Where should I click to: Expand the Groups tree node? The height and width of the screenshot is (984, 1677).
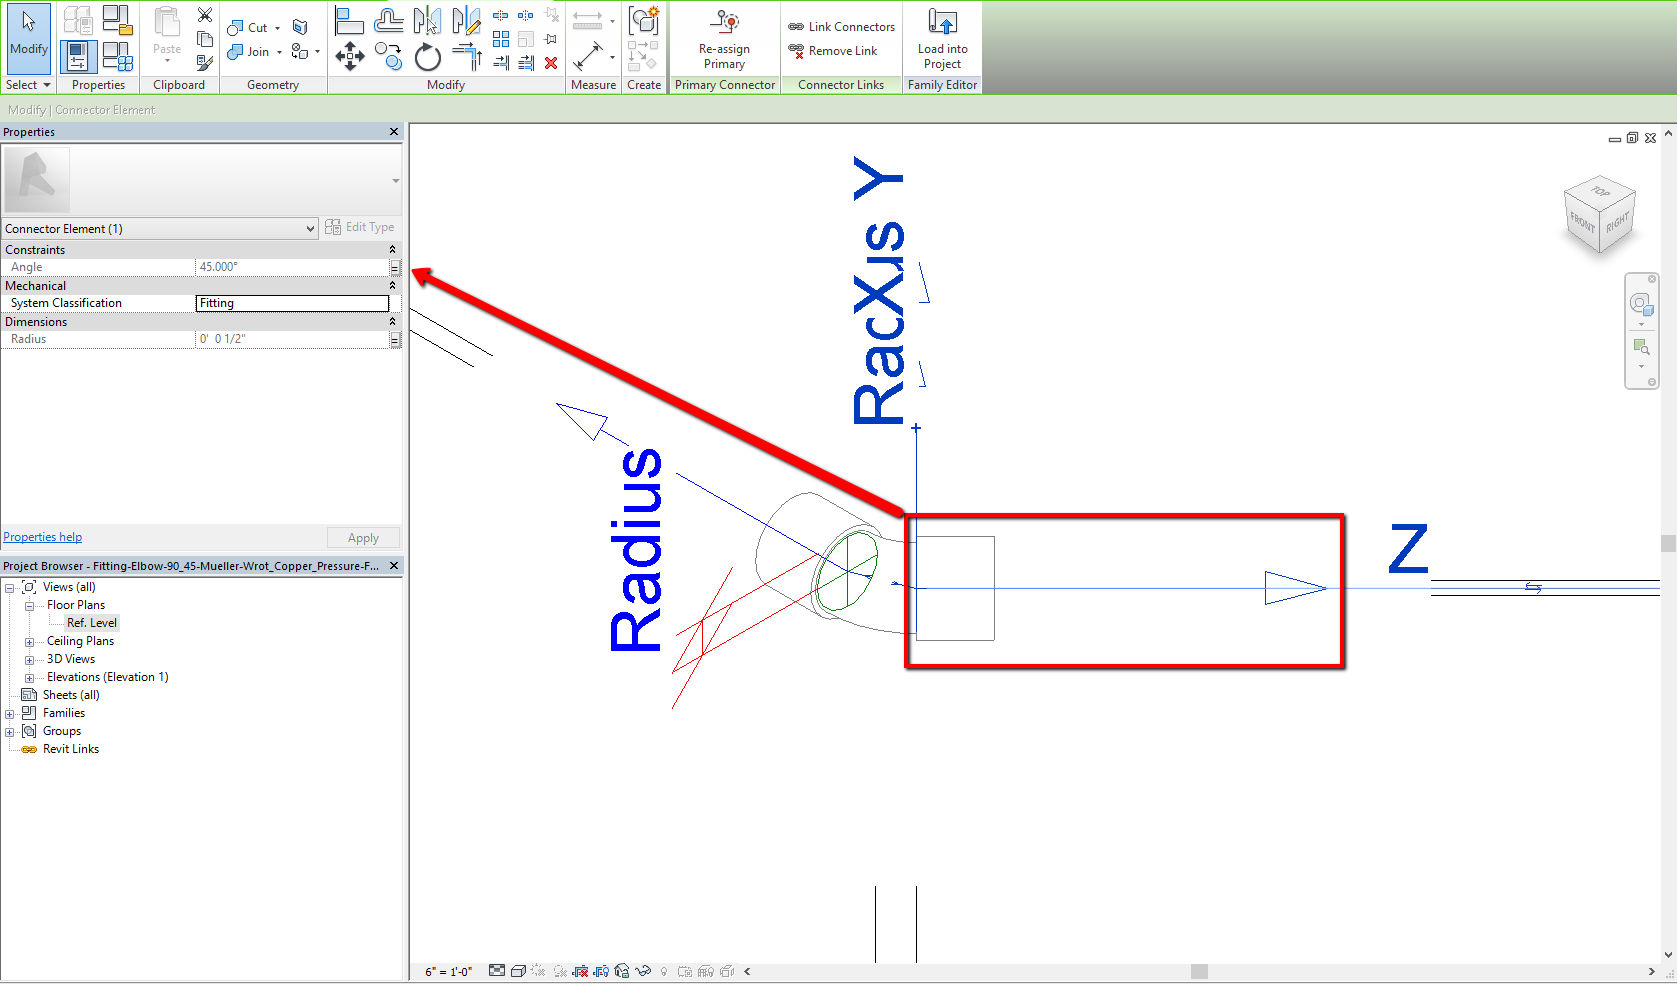pos(10,732)
